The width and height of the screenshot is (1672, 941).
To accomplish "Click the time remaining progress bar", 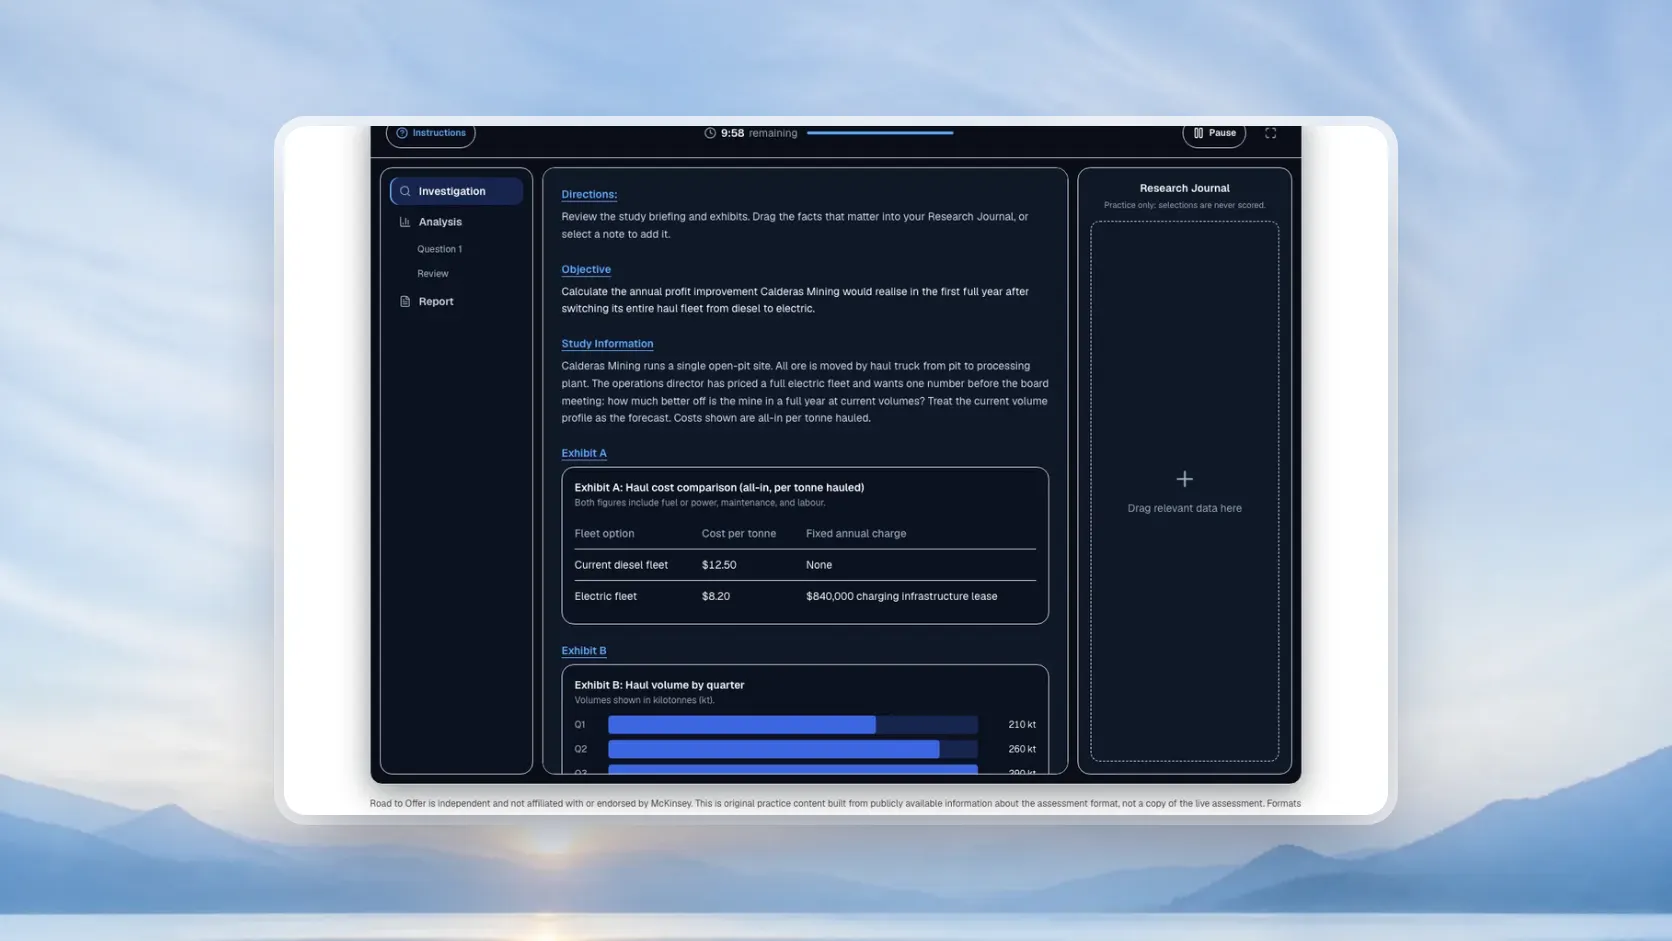I will (880, 133).
